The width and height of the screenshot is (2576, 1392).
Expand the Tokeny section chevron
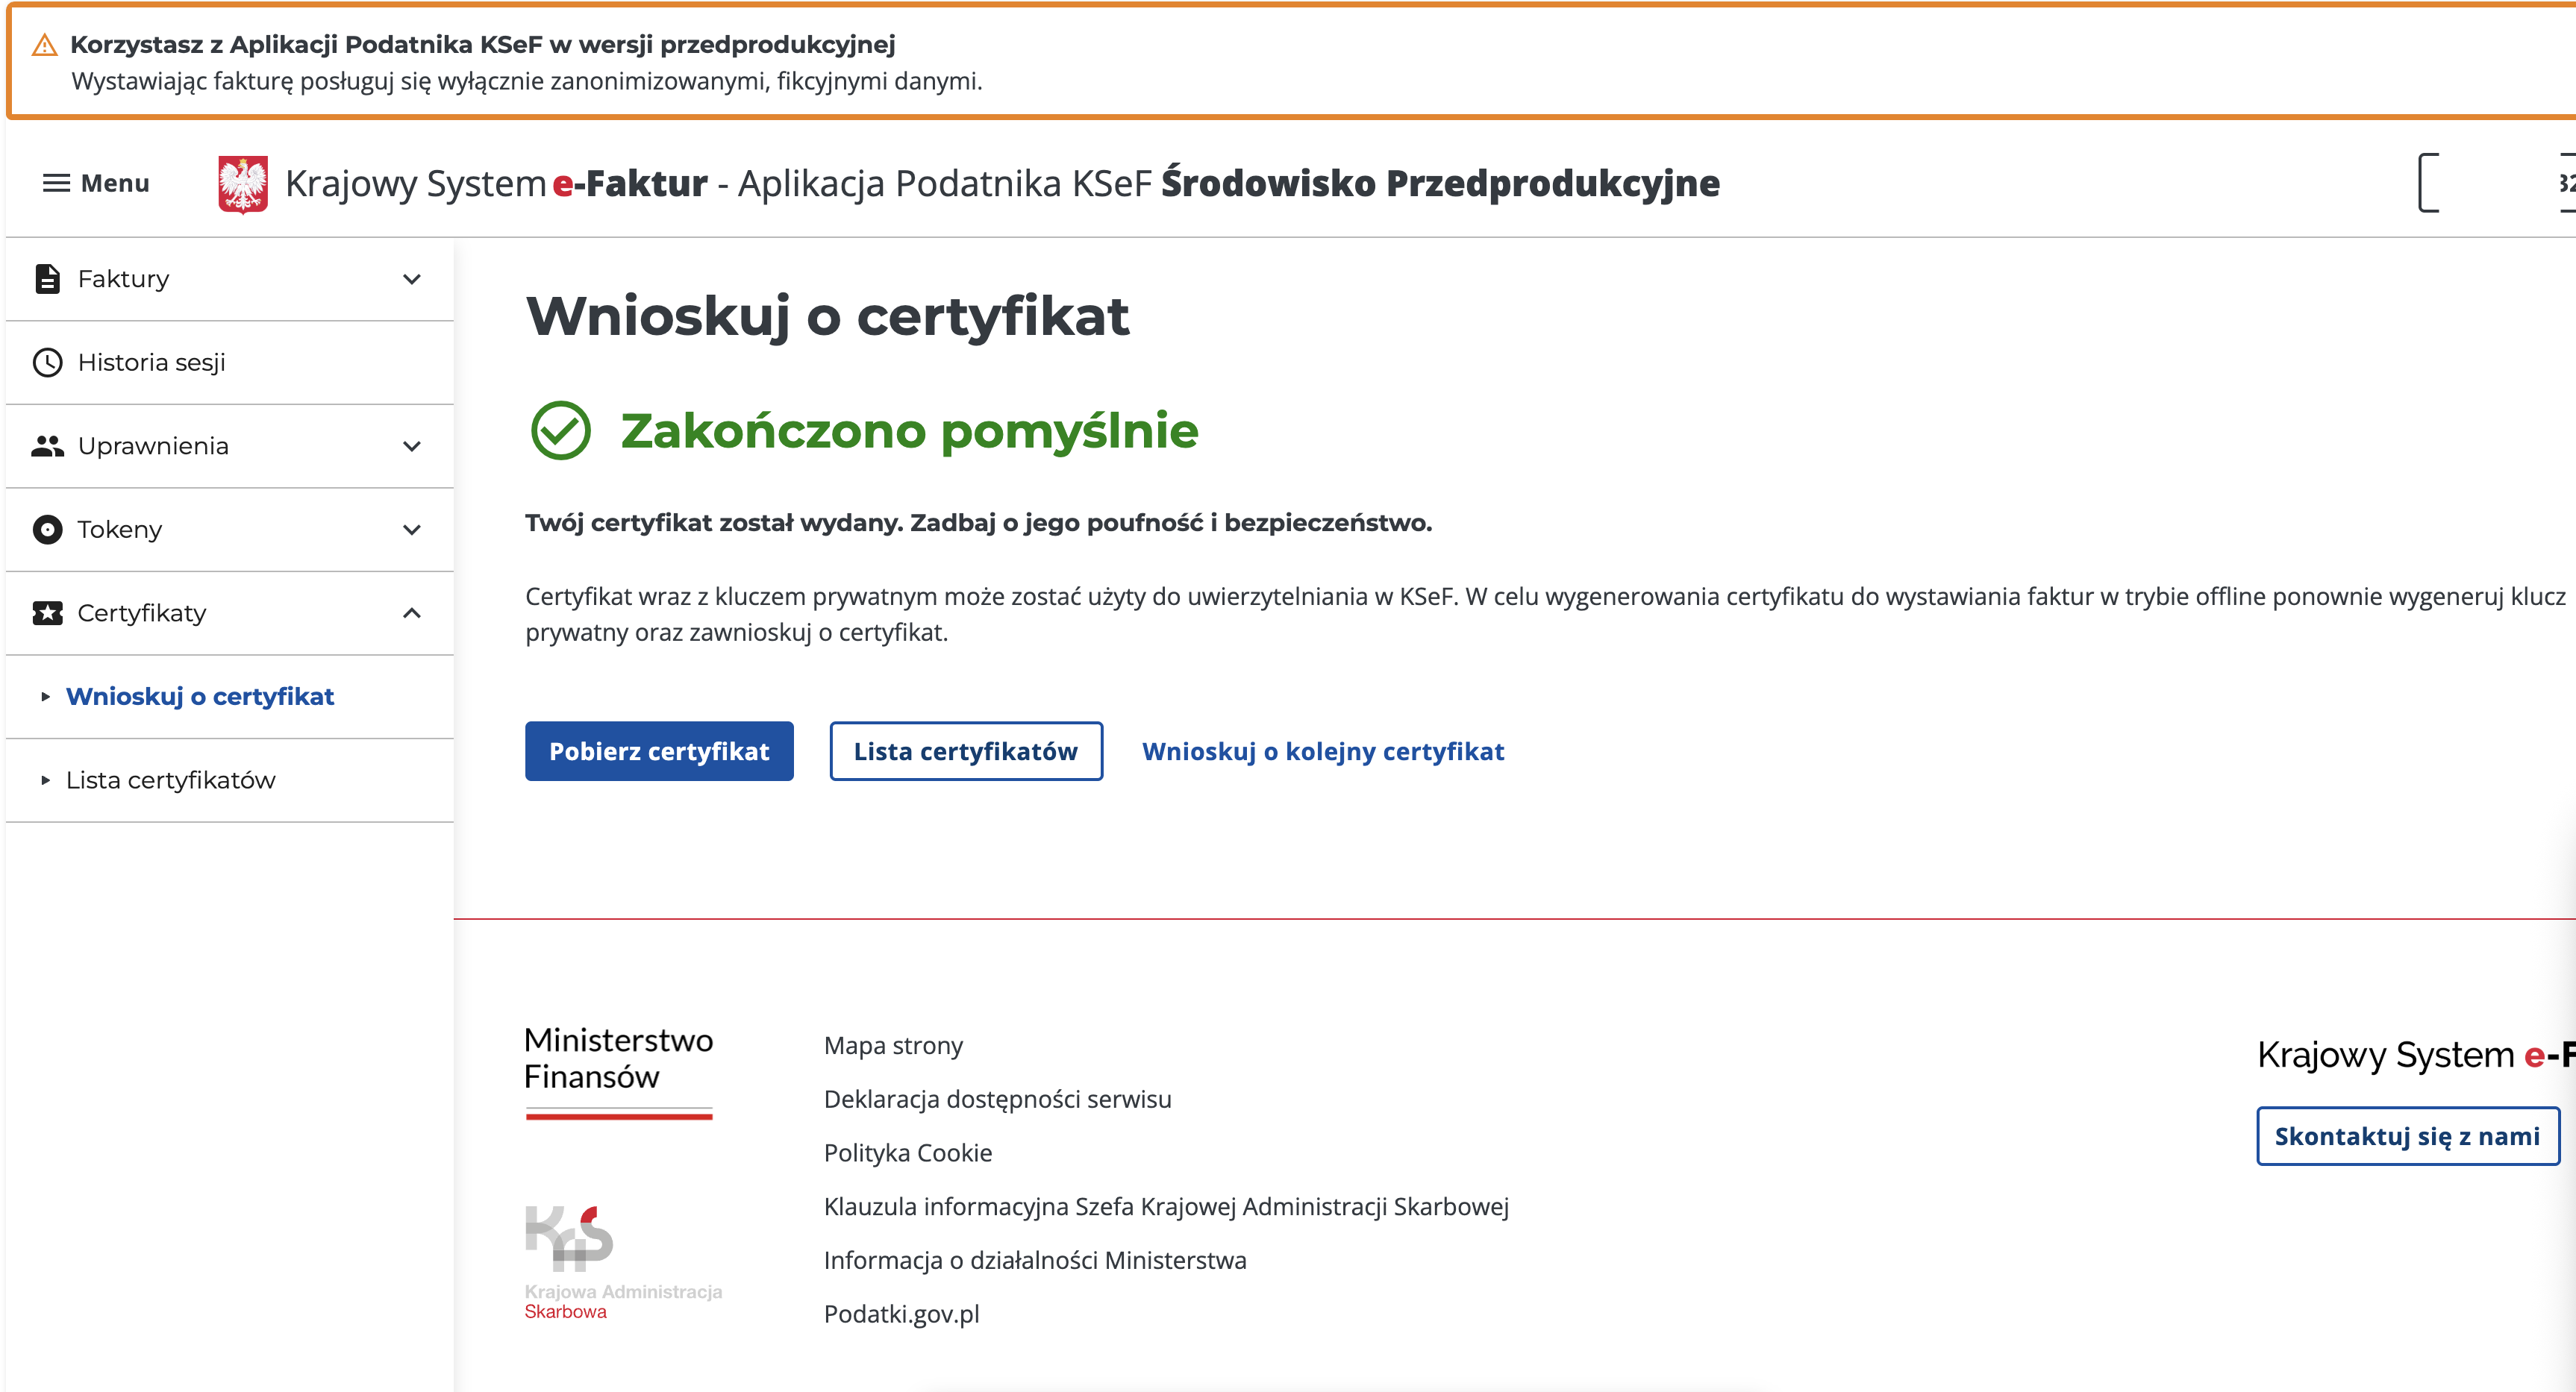point(412,529)
